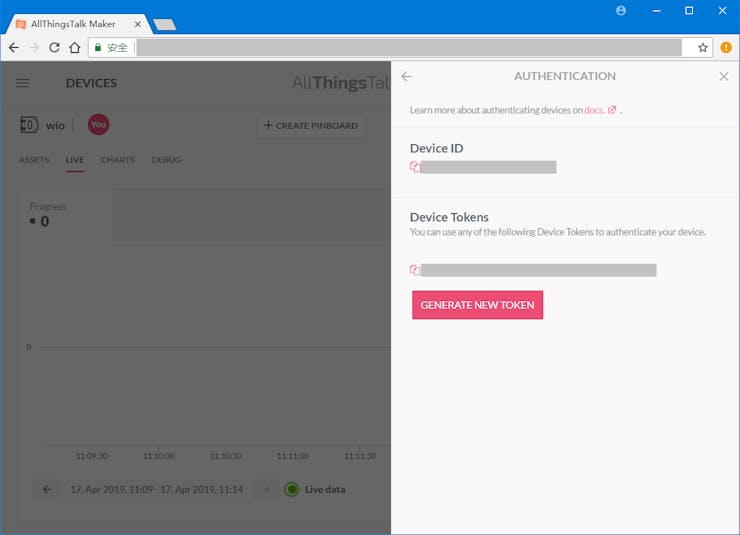This screenshot has height=535, width=740.
Task: Switch to the LIVE tab
Action: pos(75,160)
